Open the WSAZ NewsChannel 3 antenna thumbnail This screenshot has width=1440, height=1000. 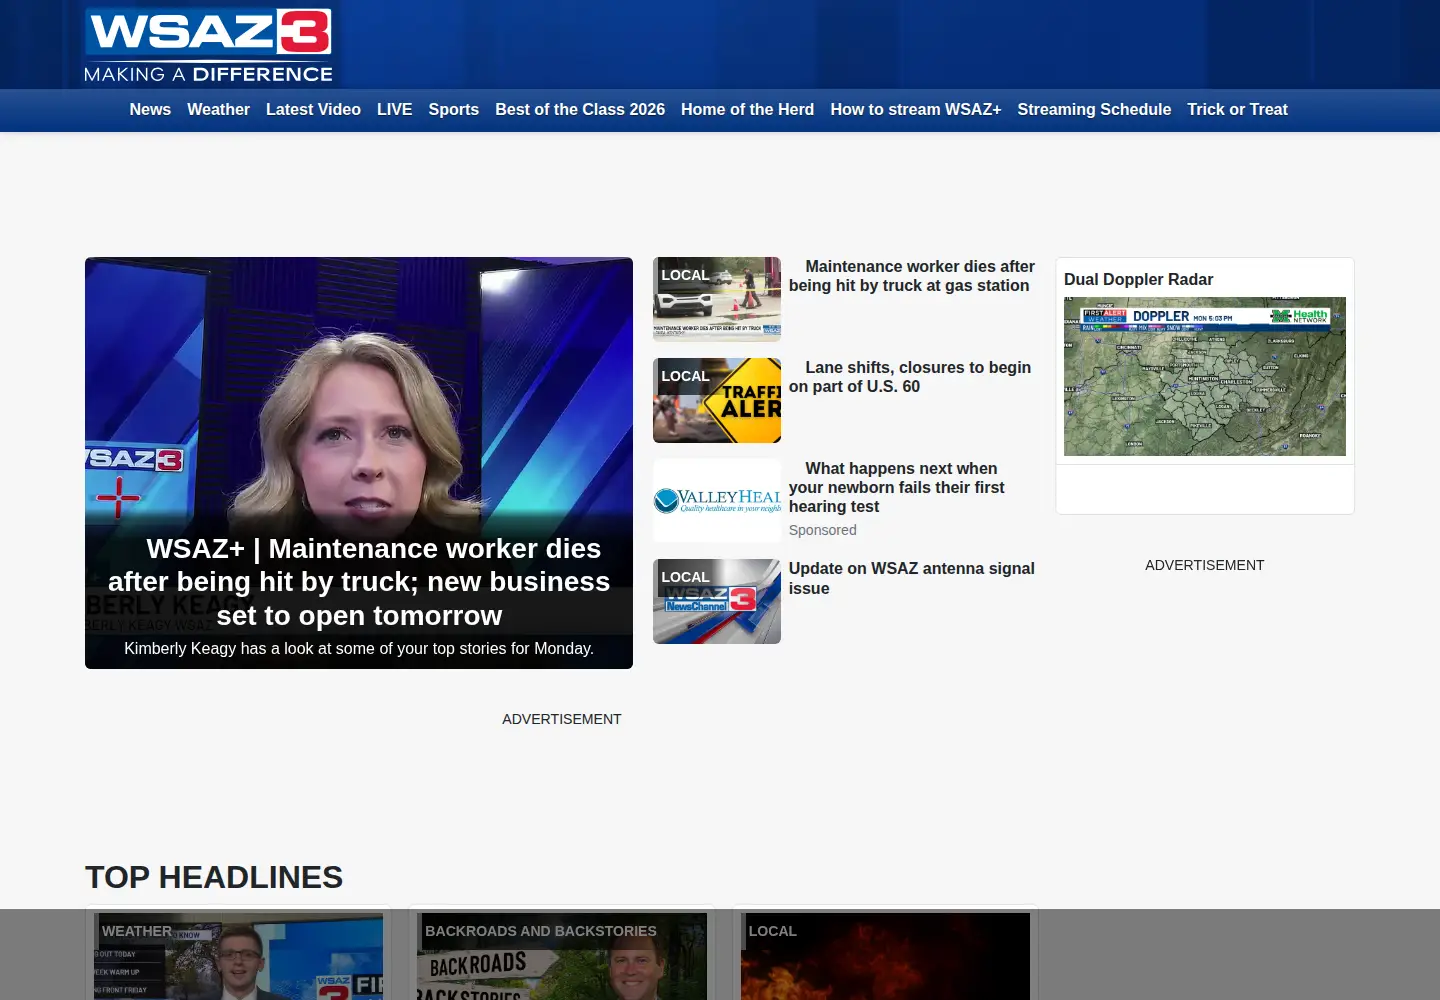coord(717,601)
